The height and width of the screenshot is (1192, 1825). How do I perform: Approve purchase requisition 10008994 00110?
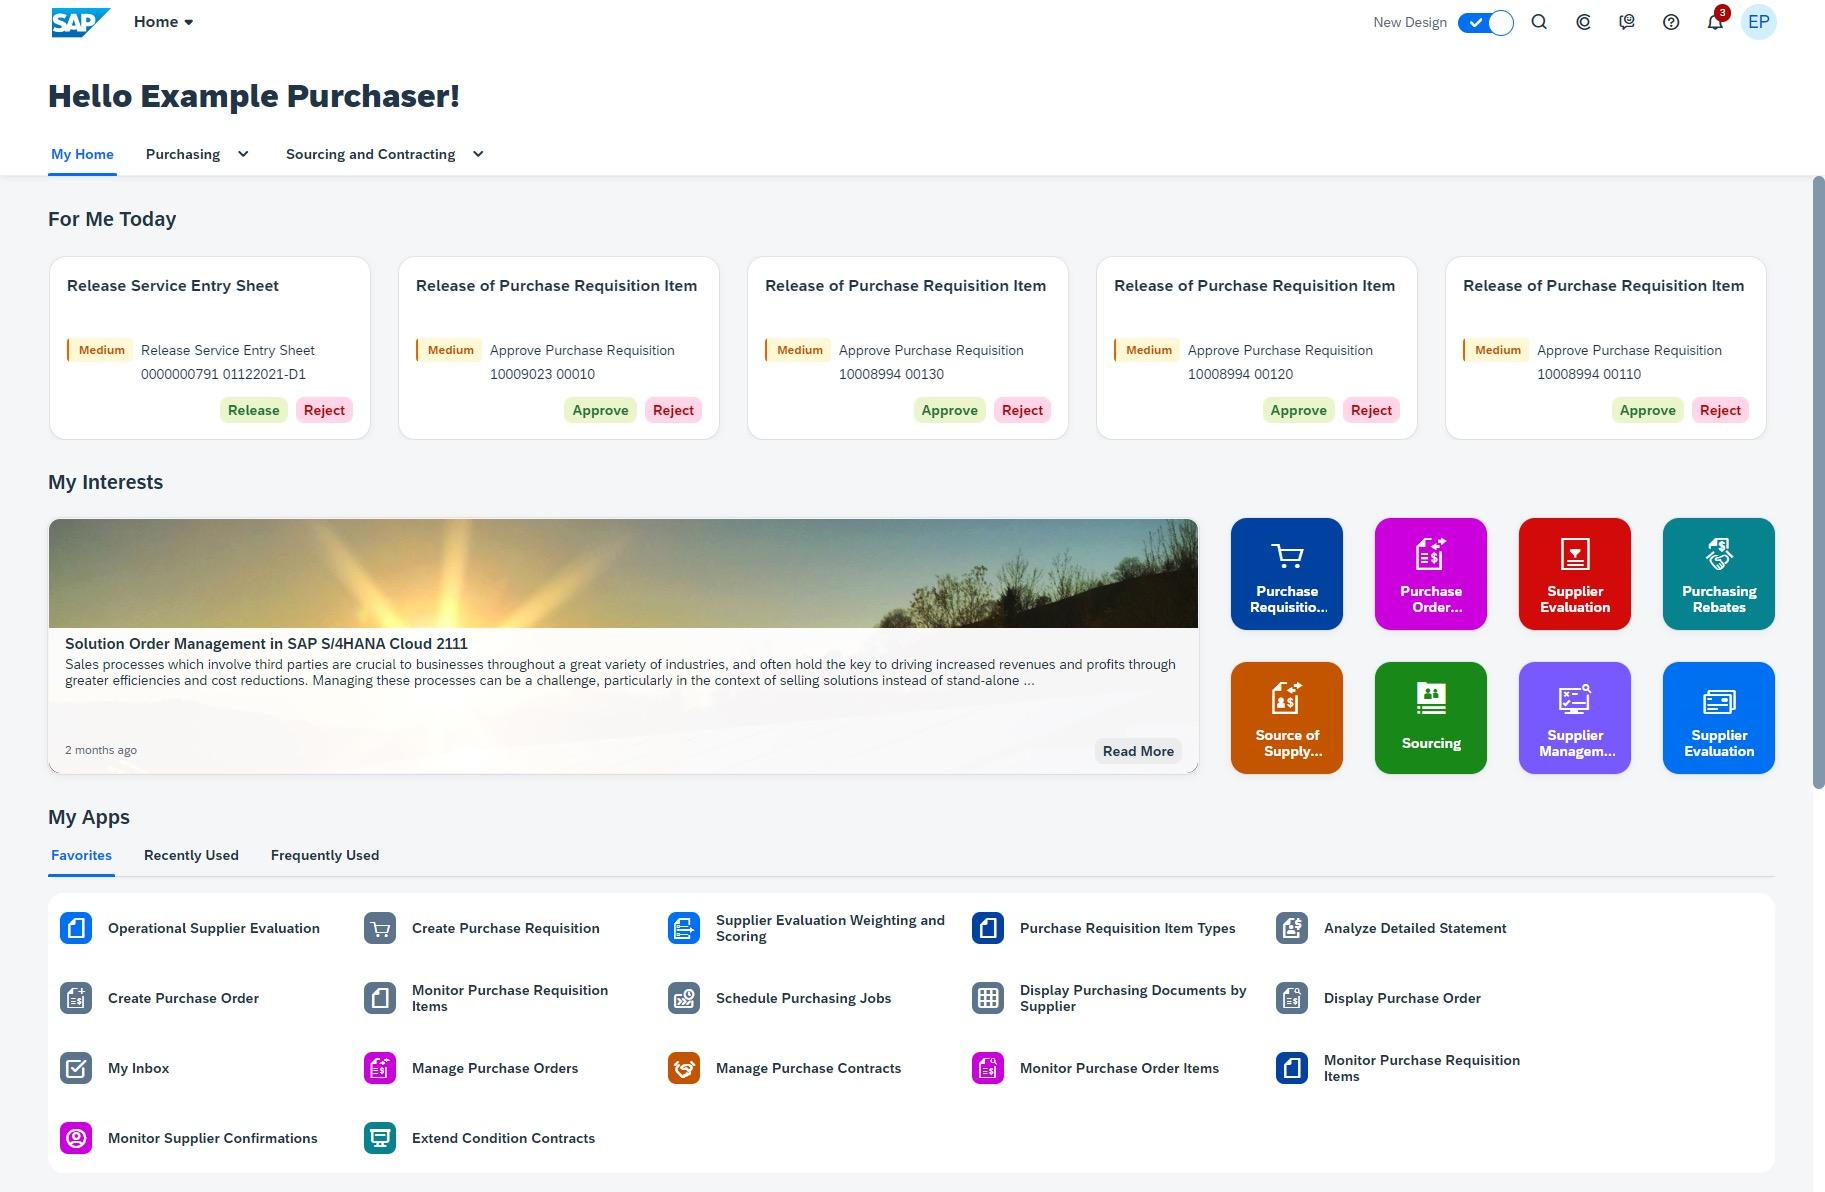pos(1647,410)
